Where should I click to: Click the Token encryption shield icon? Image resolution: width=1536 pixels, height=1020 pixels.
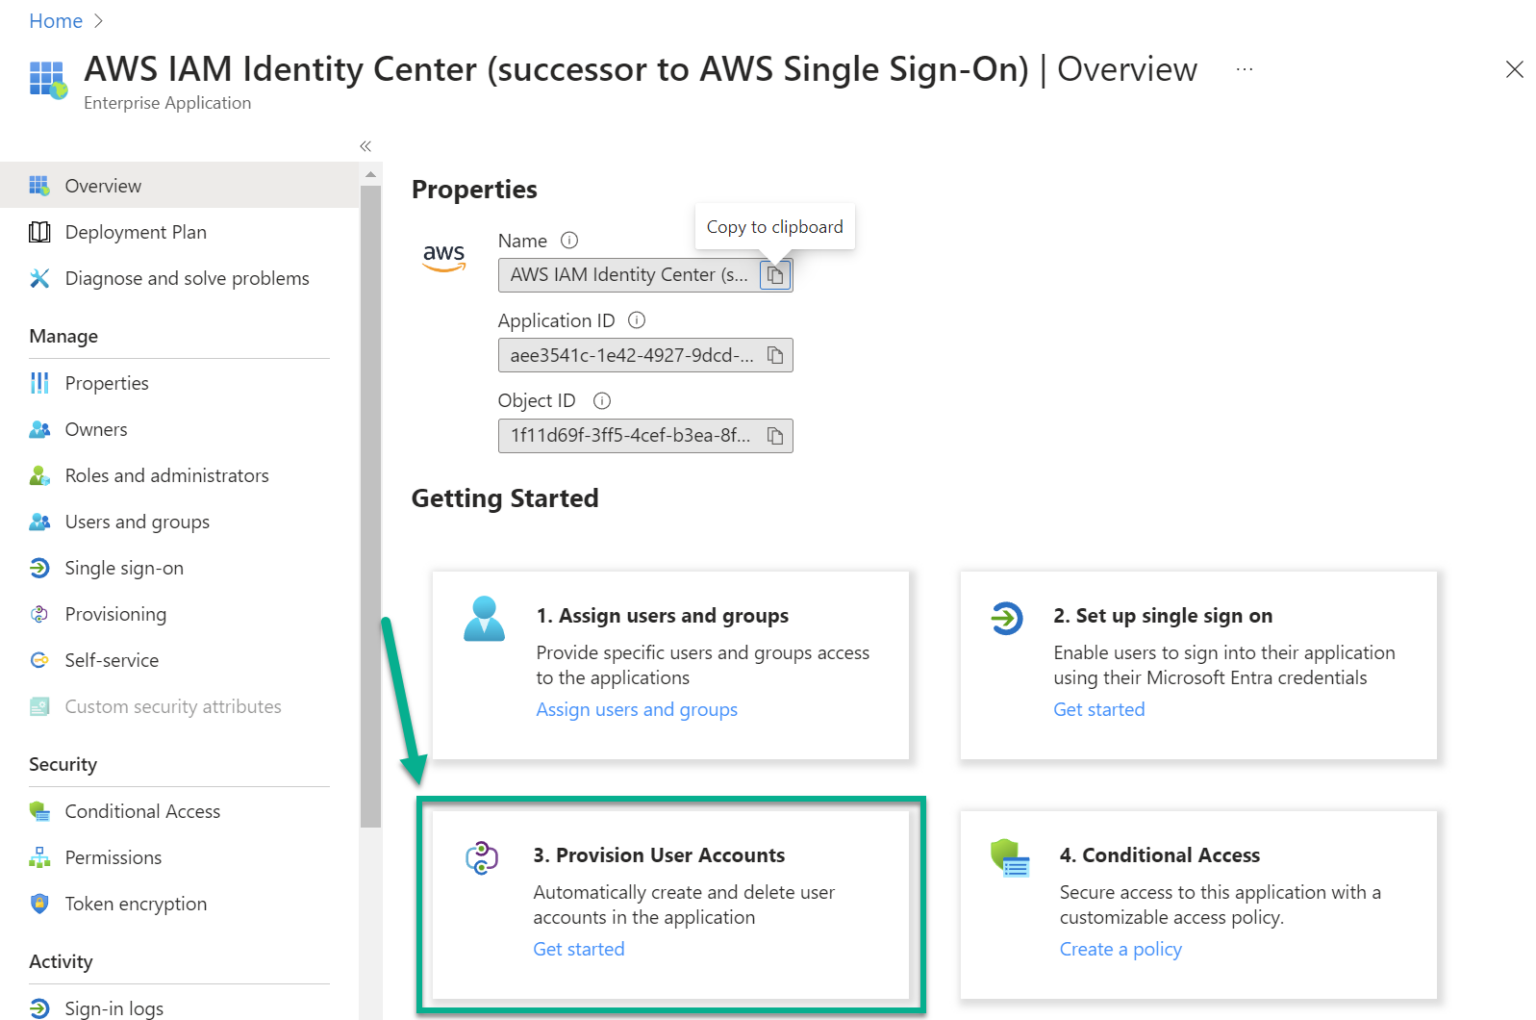click(x=38, y=903)
